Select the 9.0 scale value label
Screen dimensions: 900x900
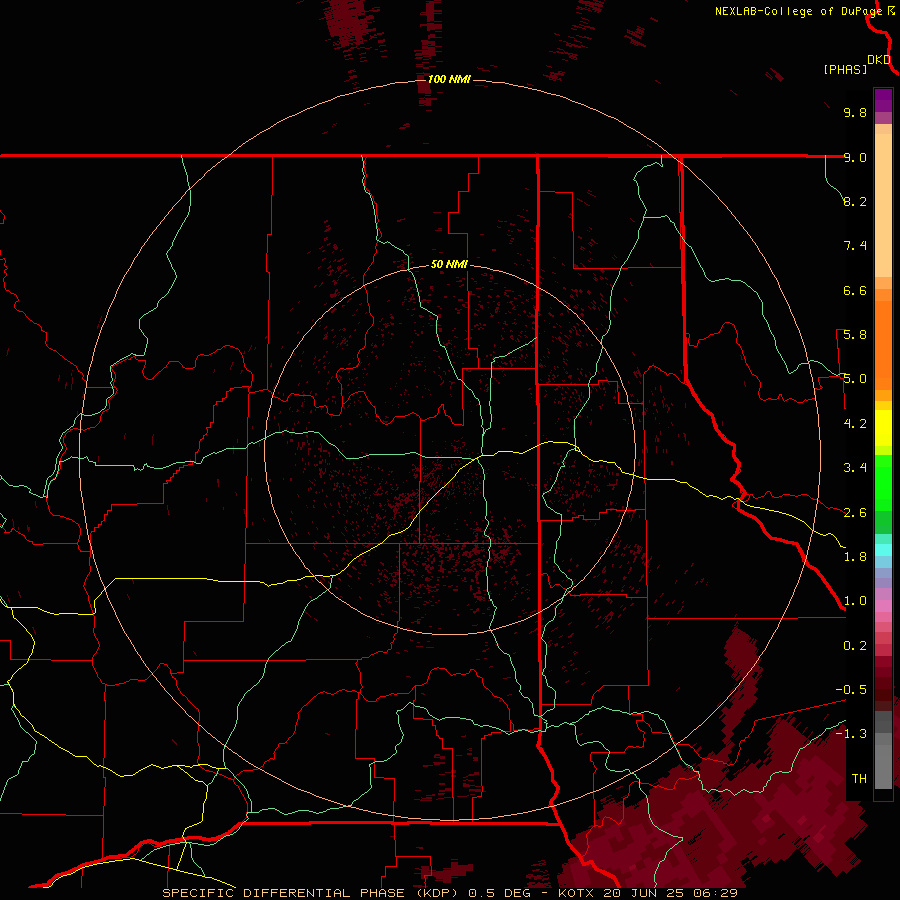tap(855, 157)
